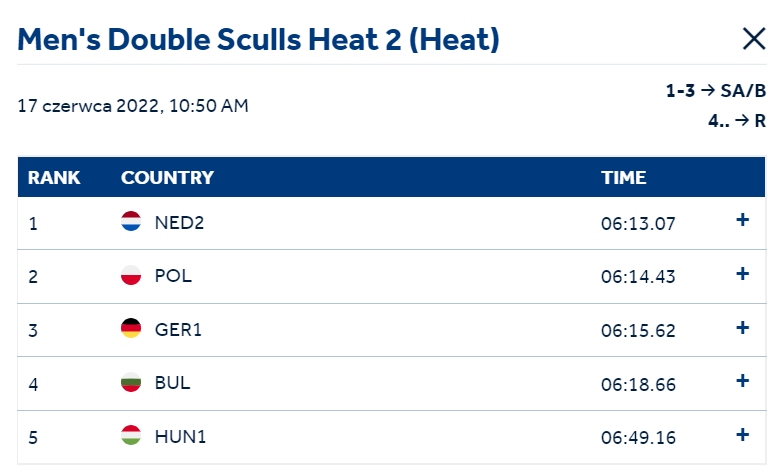Expand POL row details with plus icon
Viewport: 775px width, 467px height.
pyautogui.click(x=742, y=274)
